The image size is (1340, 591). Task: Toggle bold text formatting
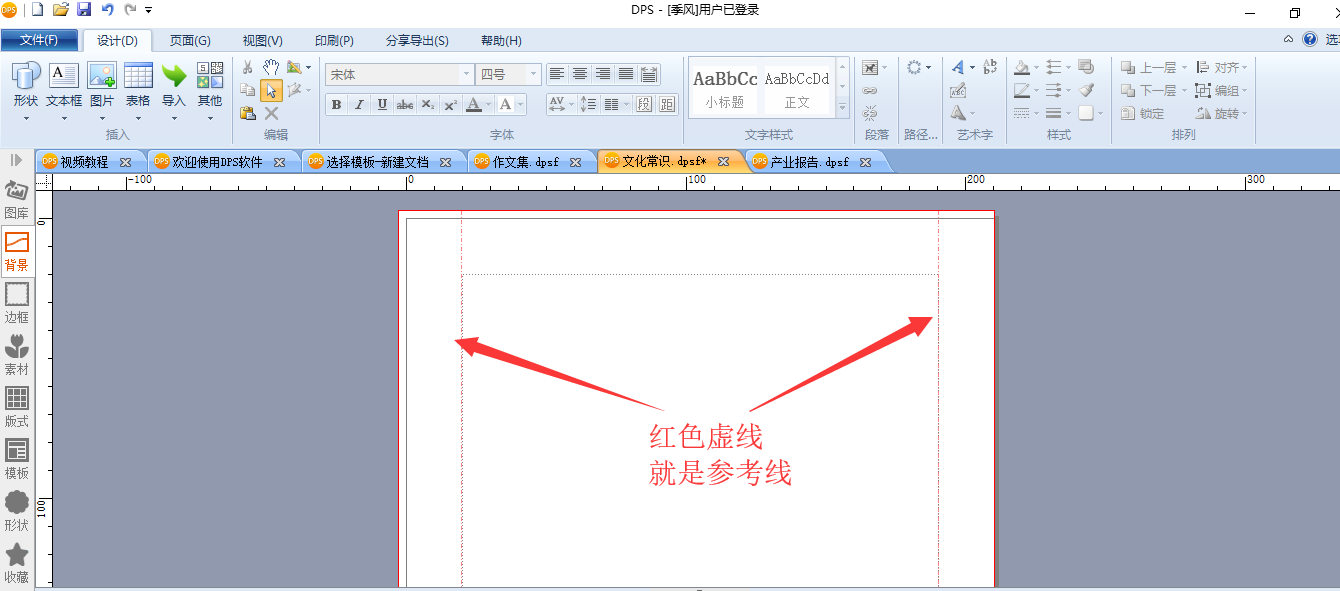pyautogui.click(x=336, y=104)
